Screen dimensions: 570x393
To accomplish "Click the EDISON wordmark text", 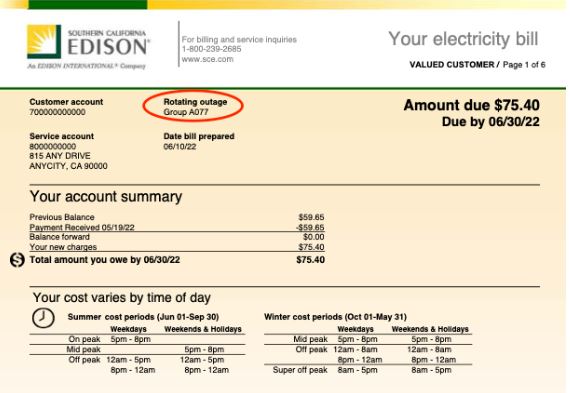I will pyautogui.click(x=108, y=47).
